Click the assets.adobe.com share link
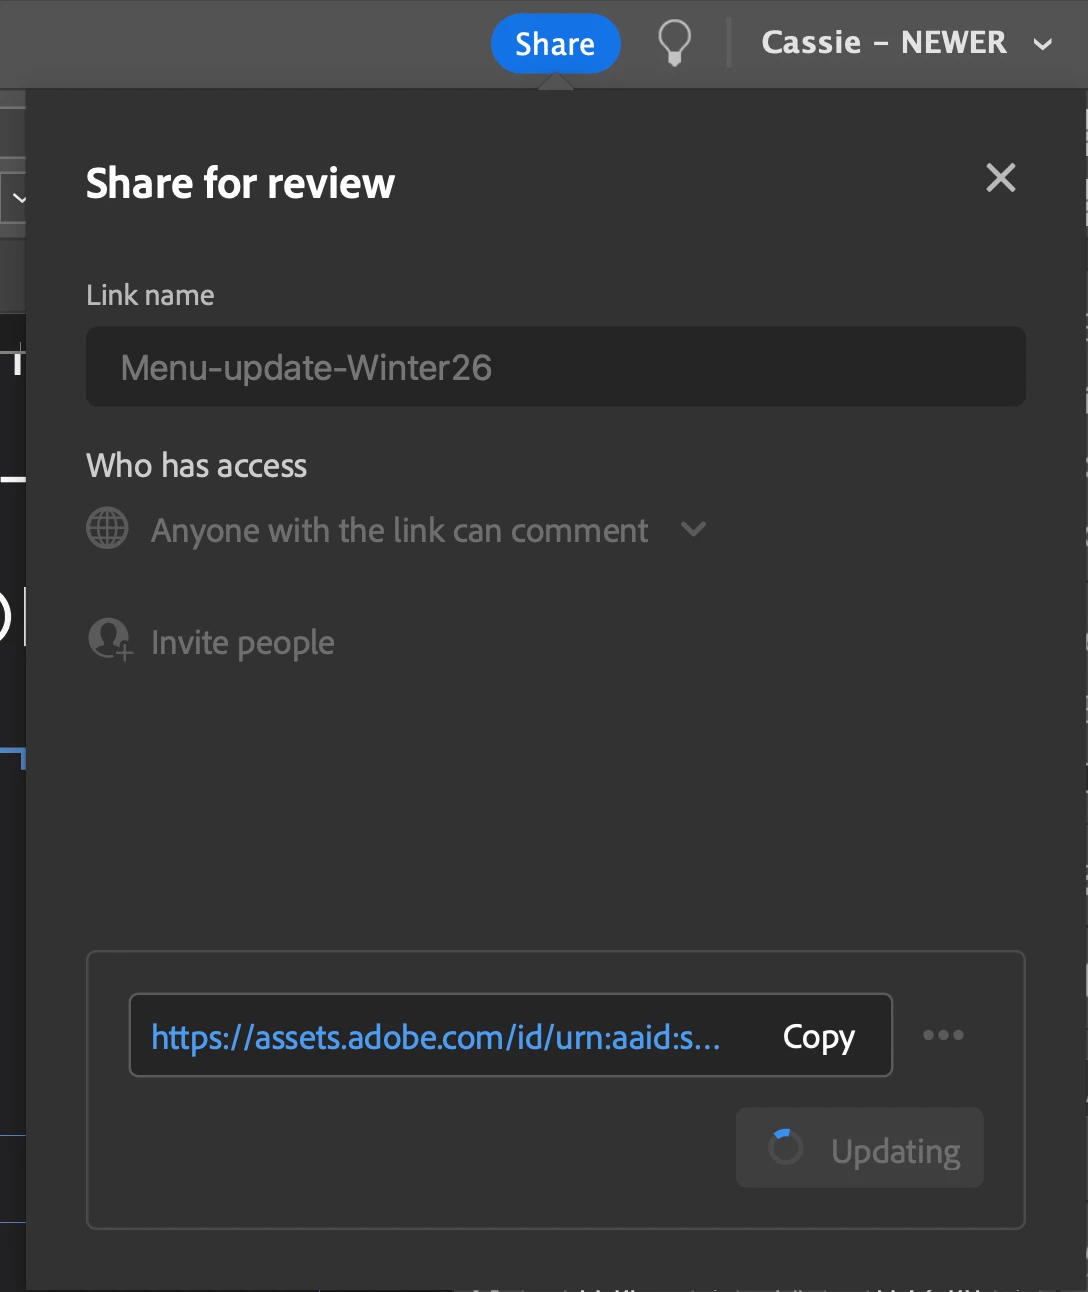 tap(435, 1037)
